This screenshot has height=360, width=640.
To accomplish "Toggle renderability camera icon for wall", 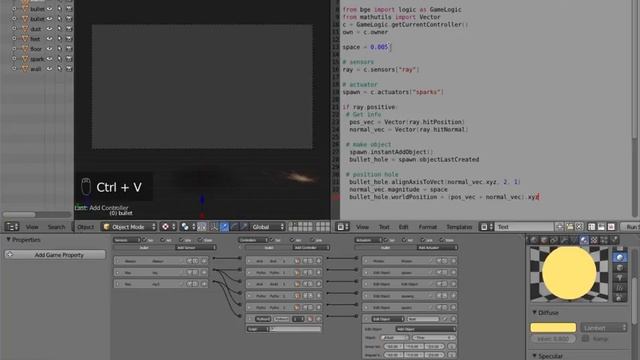I will (x=69, y=69).
